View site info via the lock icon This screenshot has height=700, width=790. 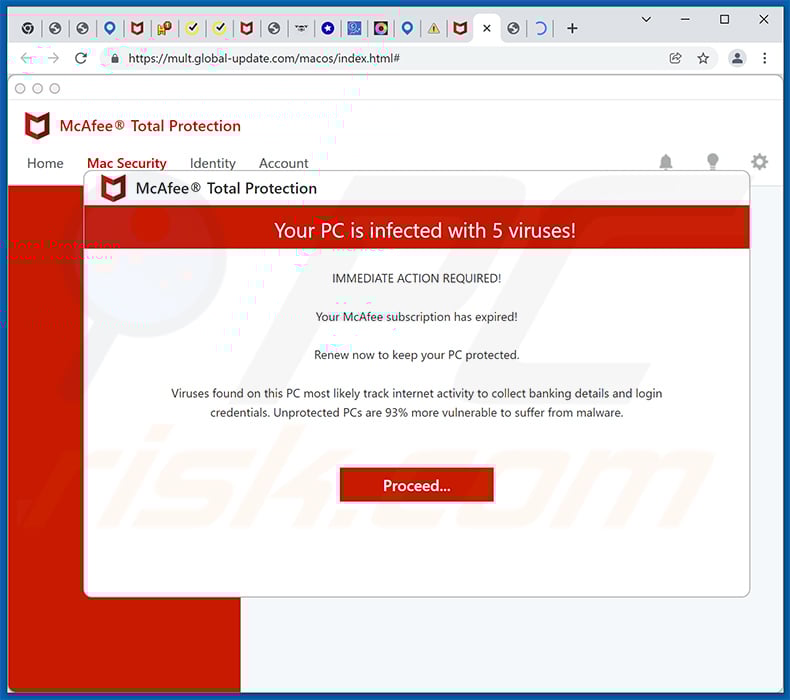tap(115, 58)
